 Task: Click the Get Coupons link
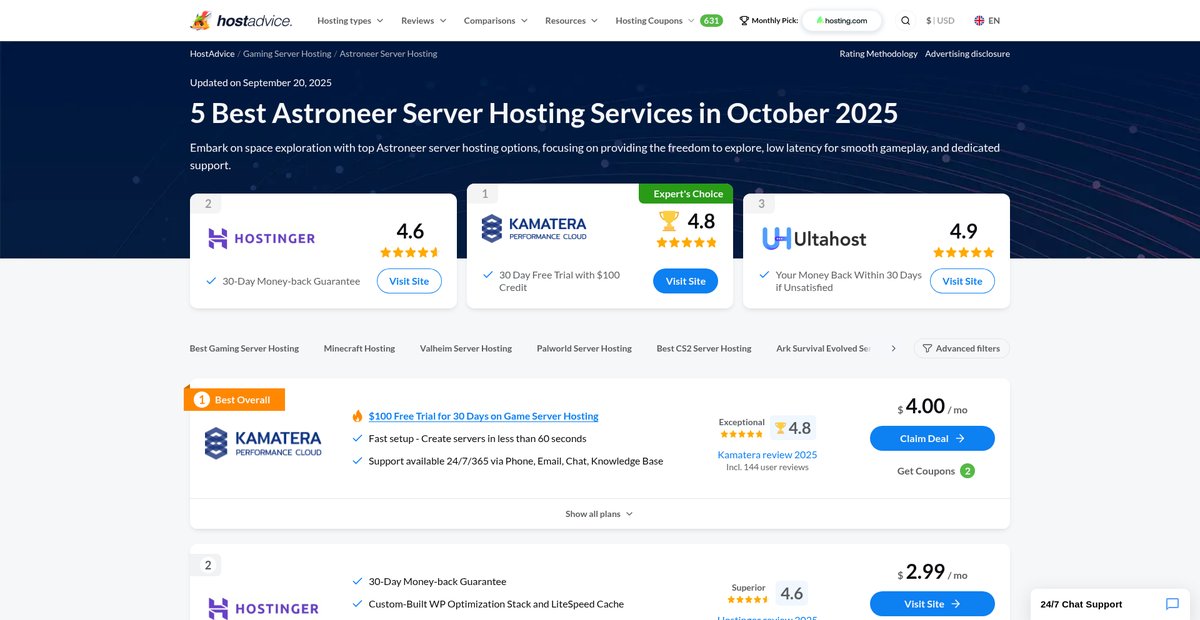point(925,471)
